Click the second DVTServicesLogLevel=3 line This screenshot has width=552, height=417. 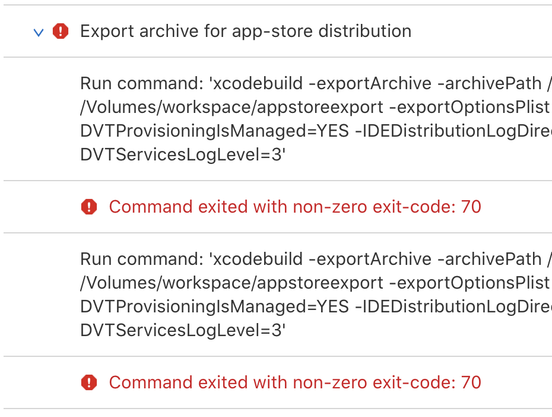coord(183,330)
